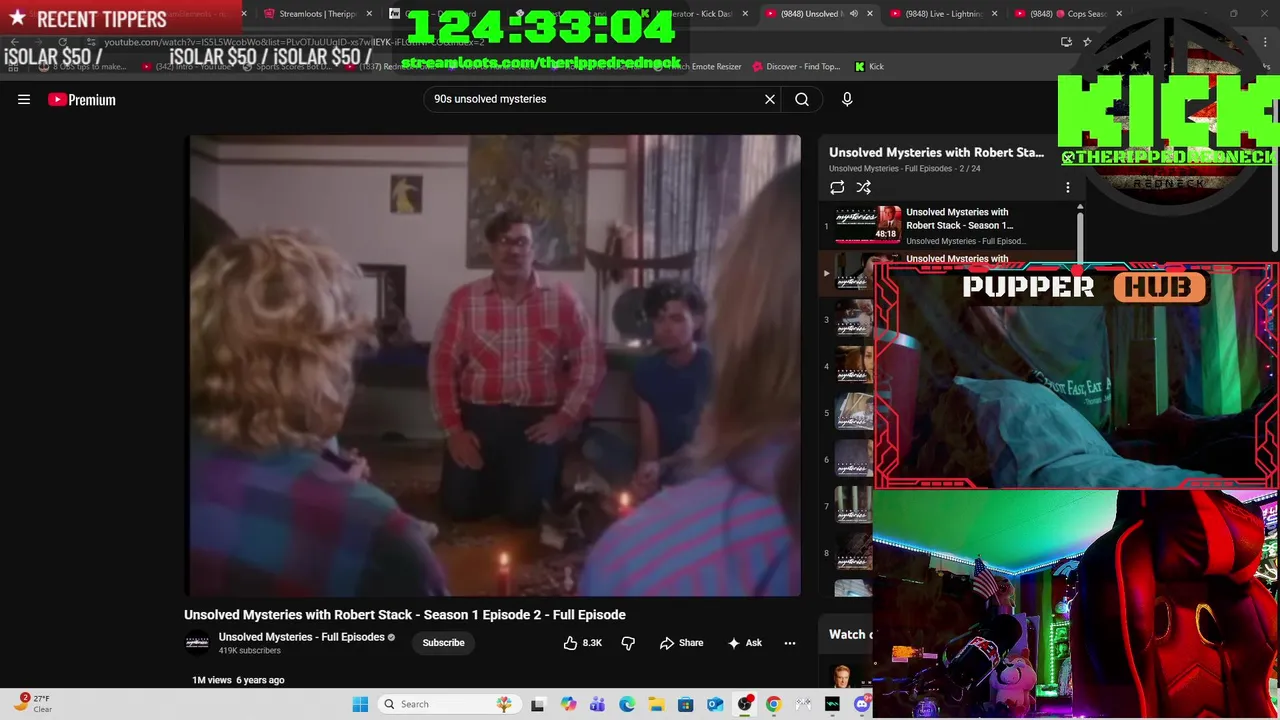Open Windows Start menu

point(360,704)
